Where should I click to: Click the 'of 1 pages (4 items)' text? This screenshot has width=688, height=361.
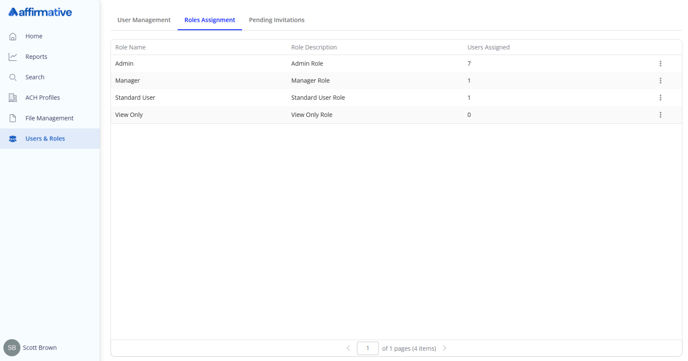(409, 349)
